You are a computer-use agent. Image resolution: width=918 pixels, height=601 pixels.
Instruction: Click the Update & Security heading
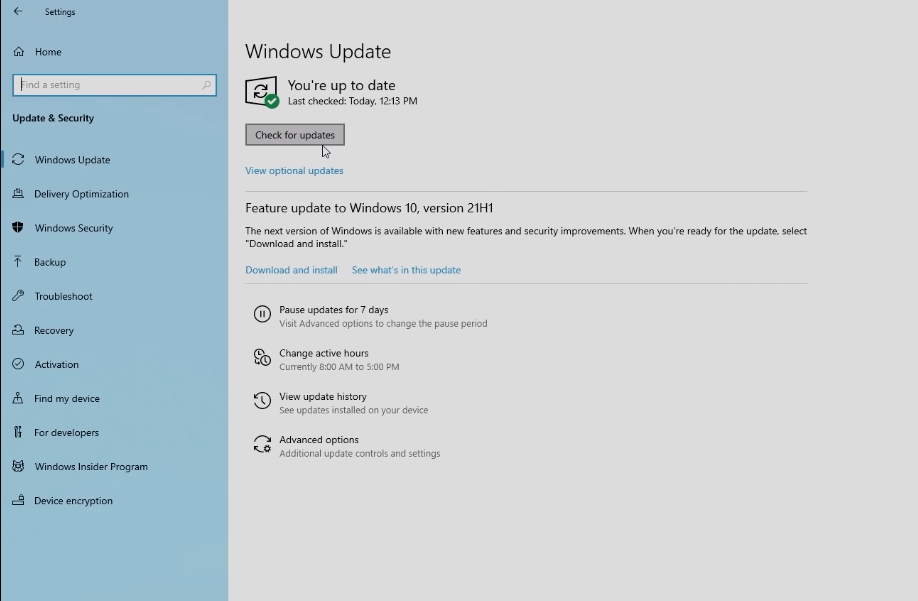click(x=53, y=118)
